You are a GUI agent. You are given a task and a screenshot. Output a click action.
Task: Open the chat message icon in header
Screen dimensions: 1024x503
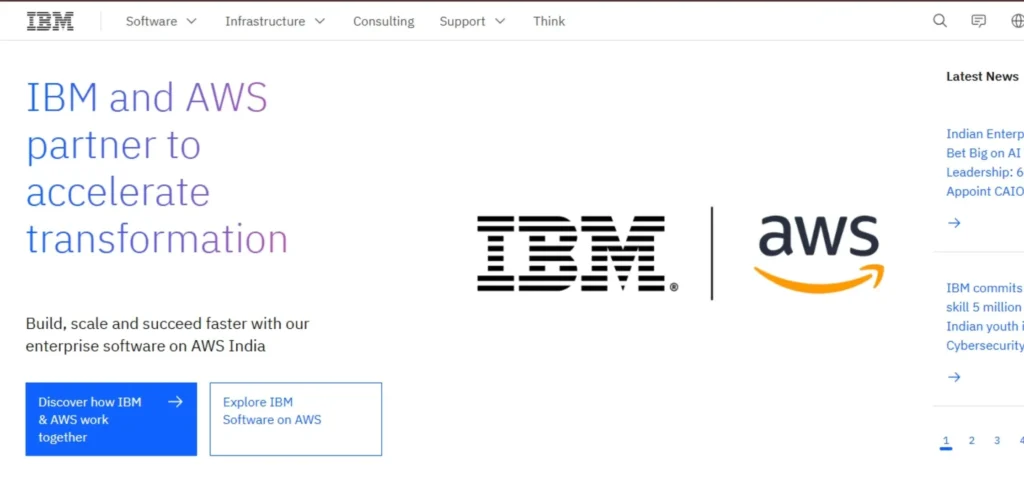coord(978,21)
